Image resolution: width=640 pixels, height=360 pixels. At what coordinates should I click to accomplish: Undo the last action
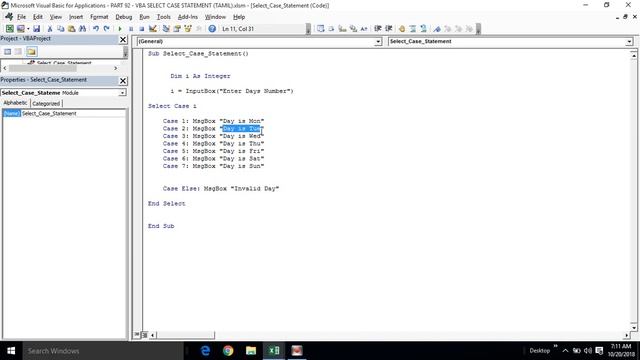pyautogui.click(x=96, y=29)
